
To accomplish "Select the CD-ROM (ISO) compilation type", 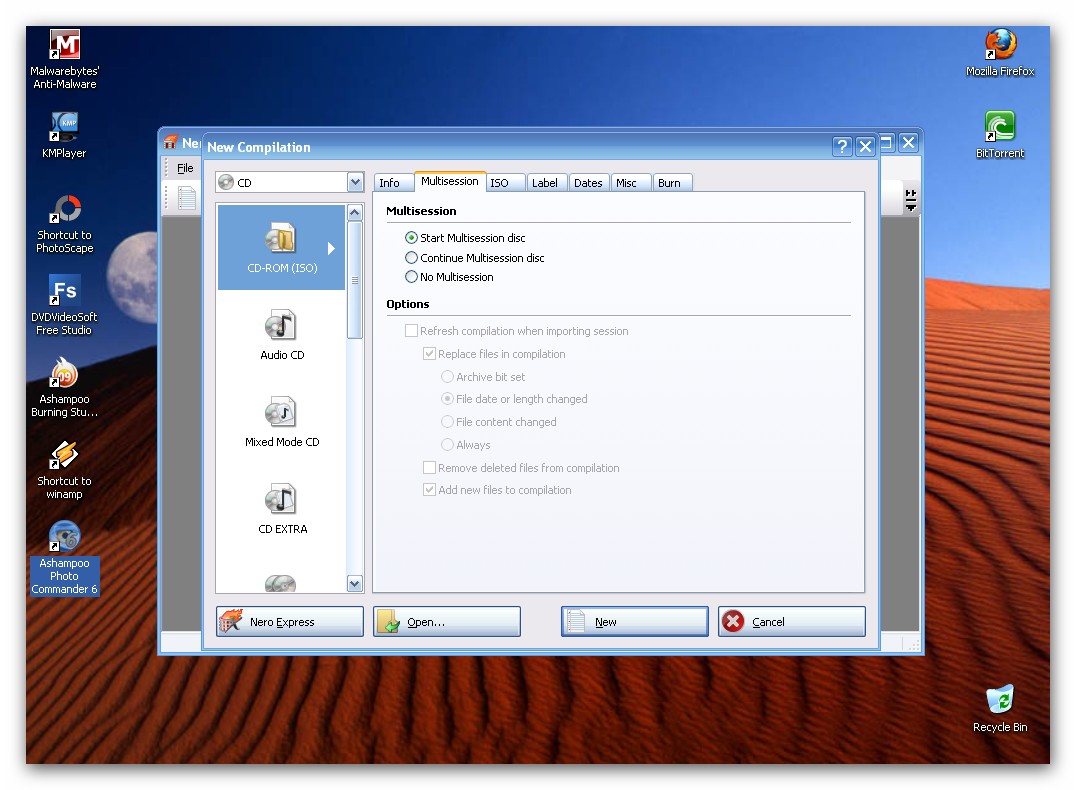I will pos(281,247).
